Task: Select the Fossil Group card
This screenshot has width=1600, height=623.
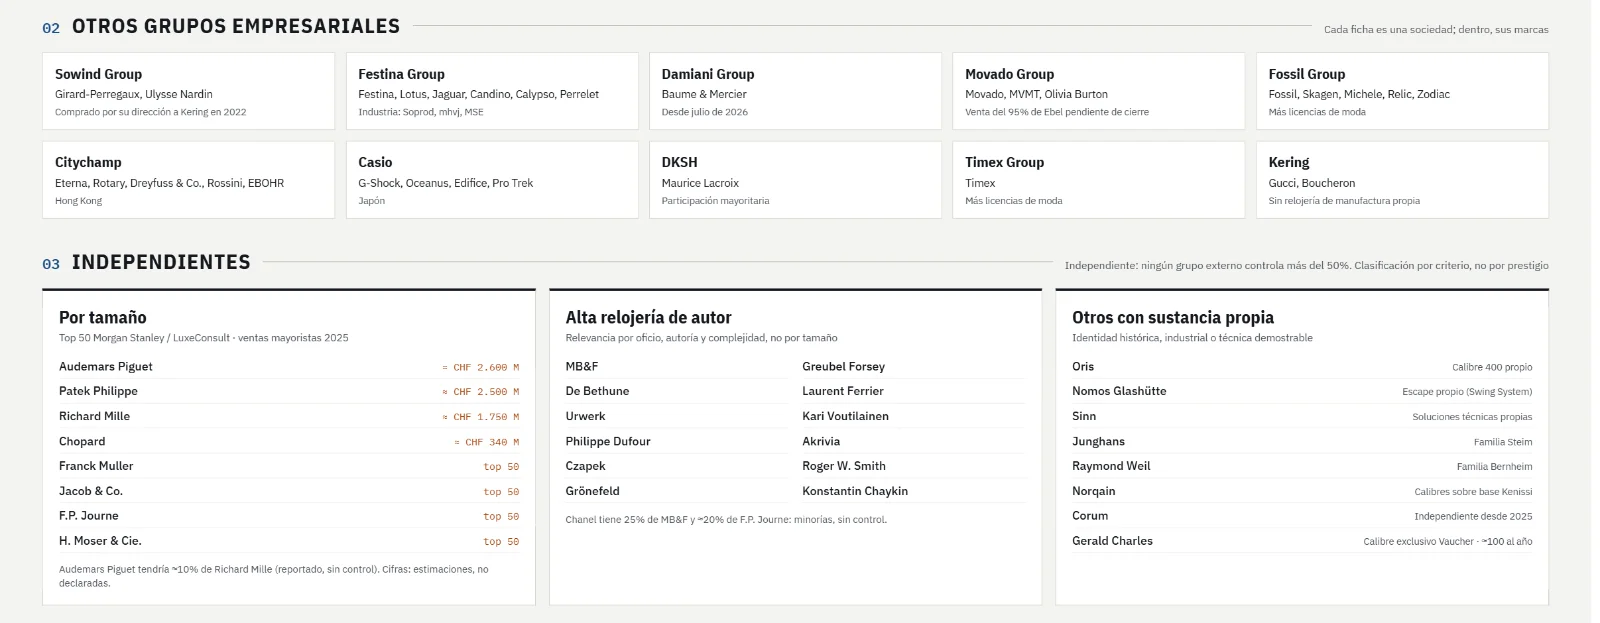Action: pyautogui.click(x=1402, y=91)
